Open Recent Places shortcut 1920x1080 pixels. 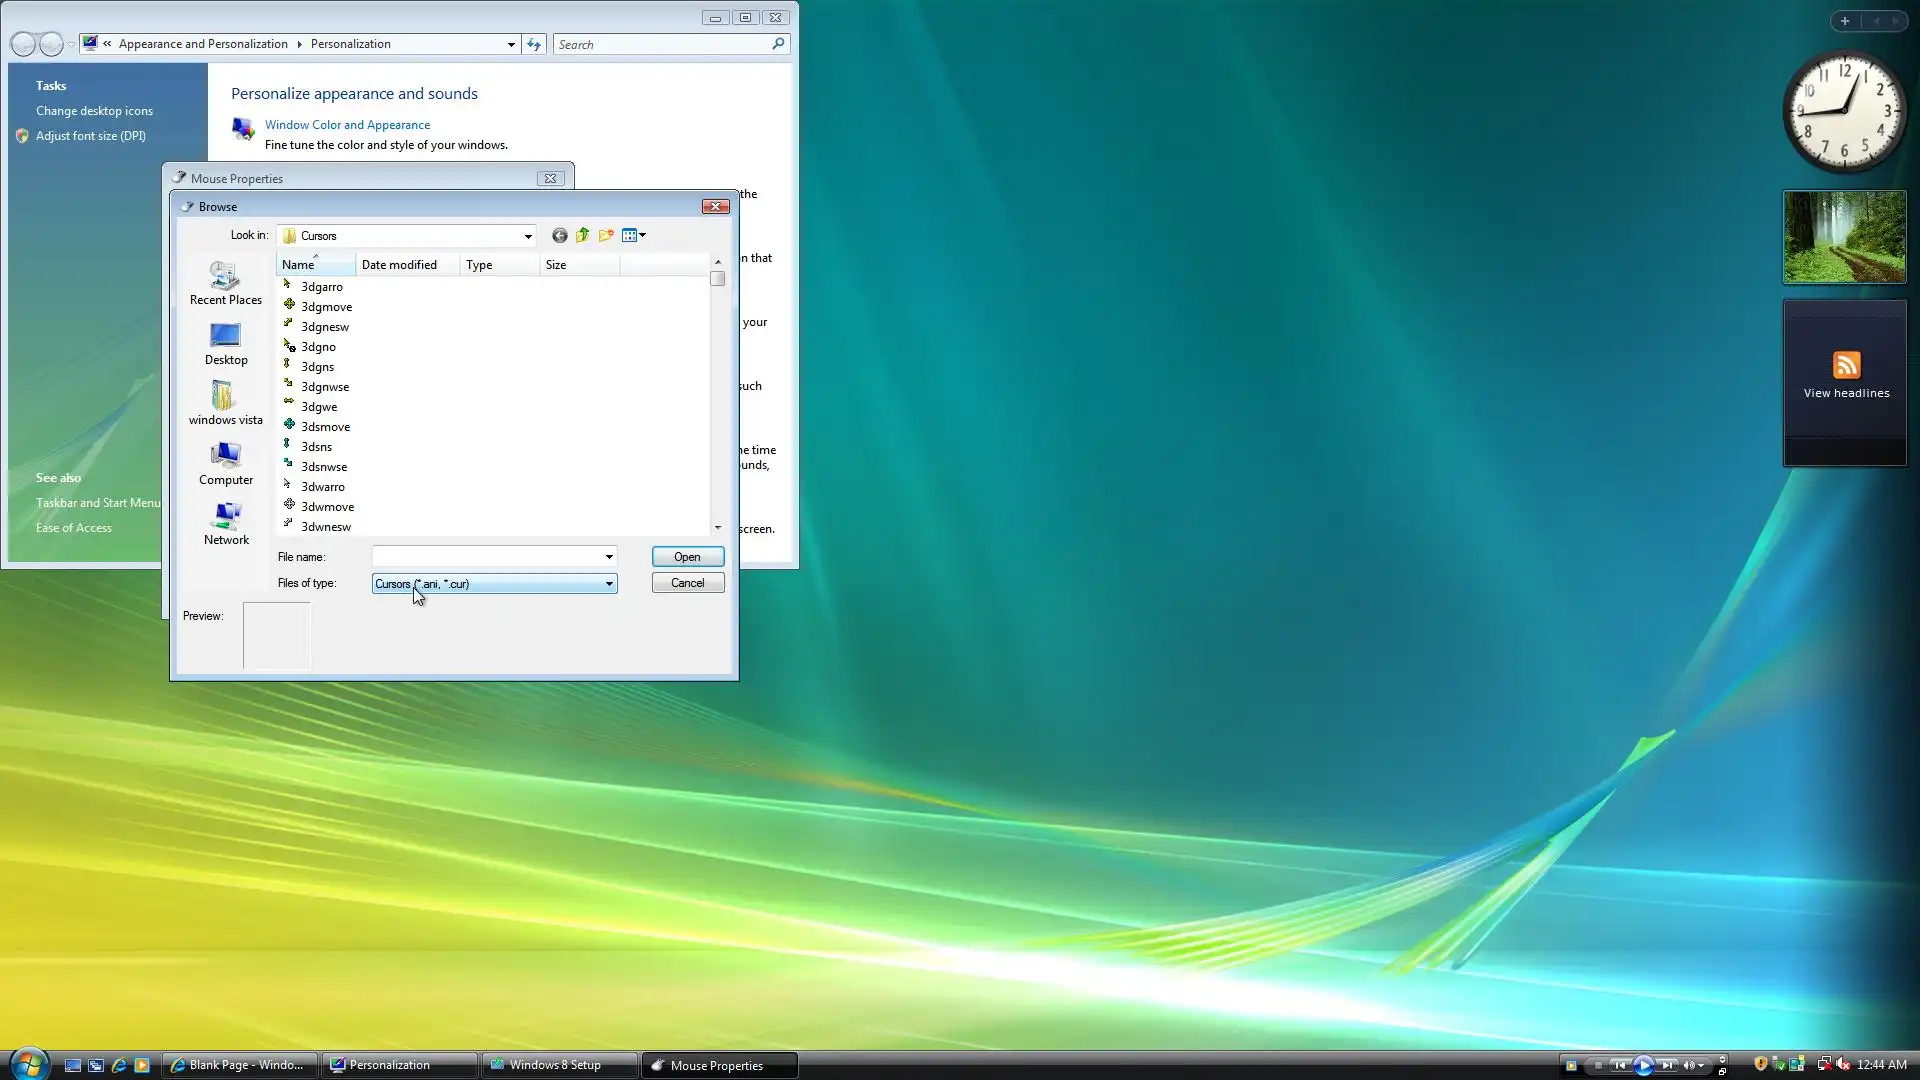(226, 283)
